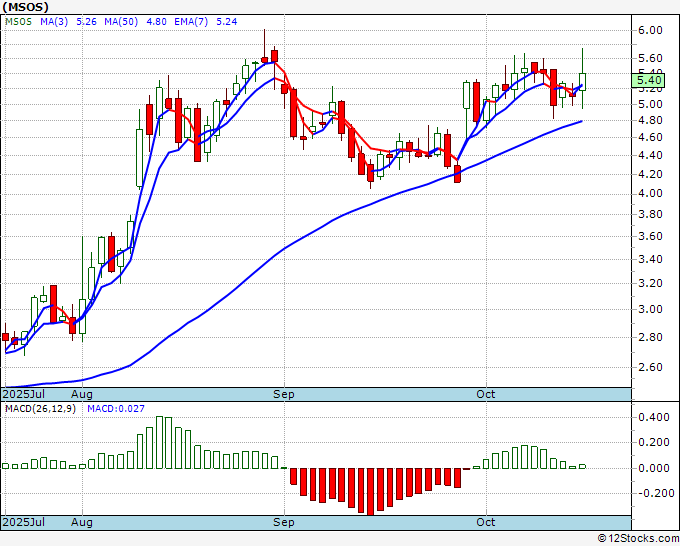Click Oct on the MACD time axis
680x546 pixels.
pyautogui.click(x=486, y=522)
